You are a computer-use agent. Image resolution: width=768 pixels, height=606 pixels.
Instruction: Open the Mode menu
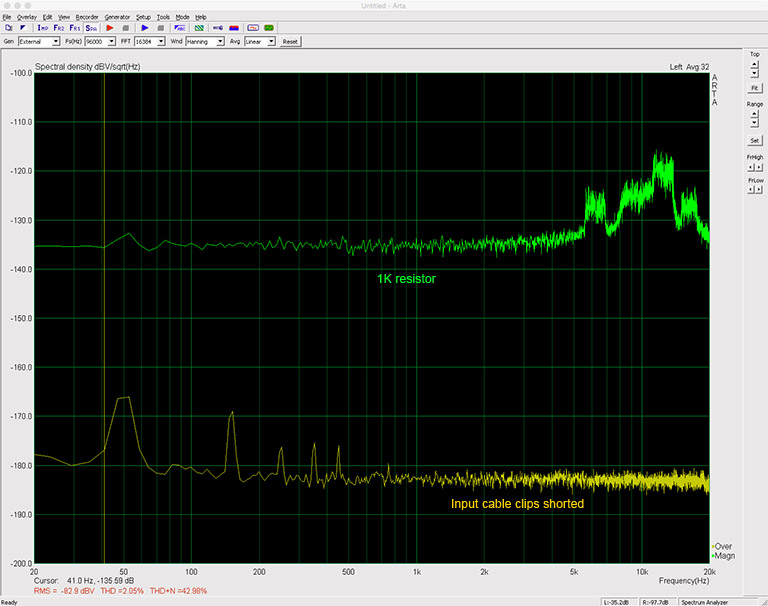[x=183, y=17]
